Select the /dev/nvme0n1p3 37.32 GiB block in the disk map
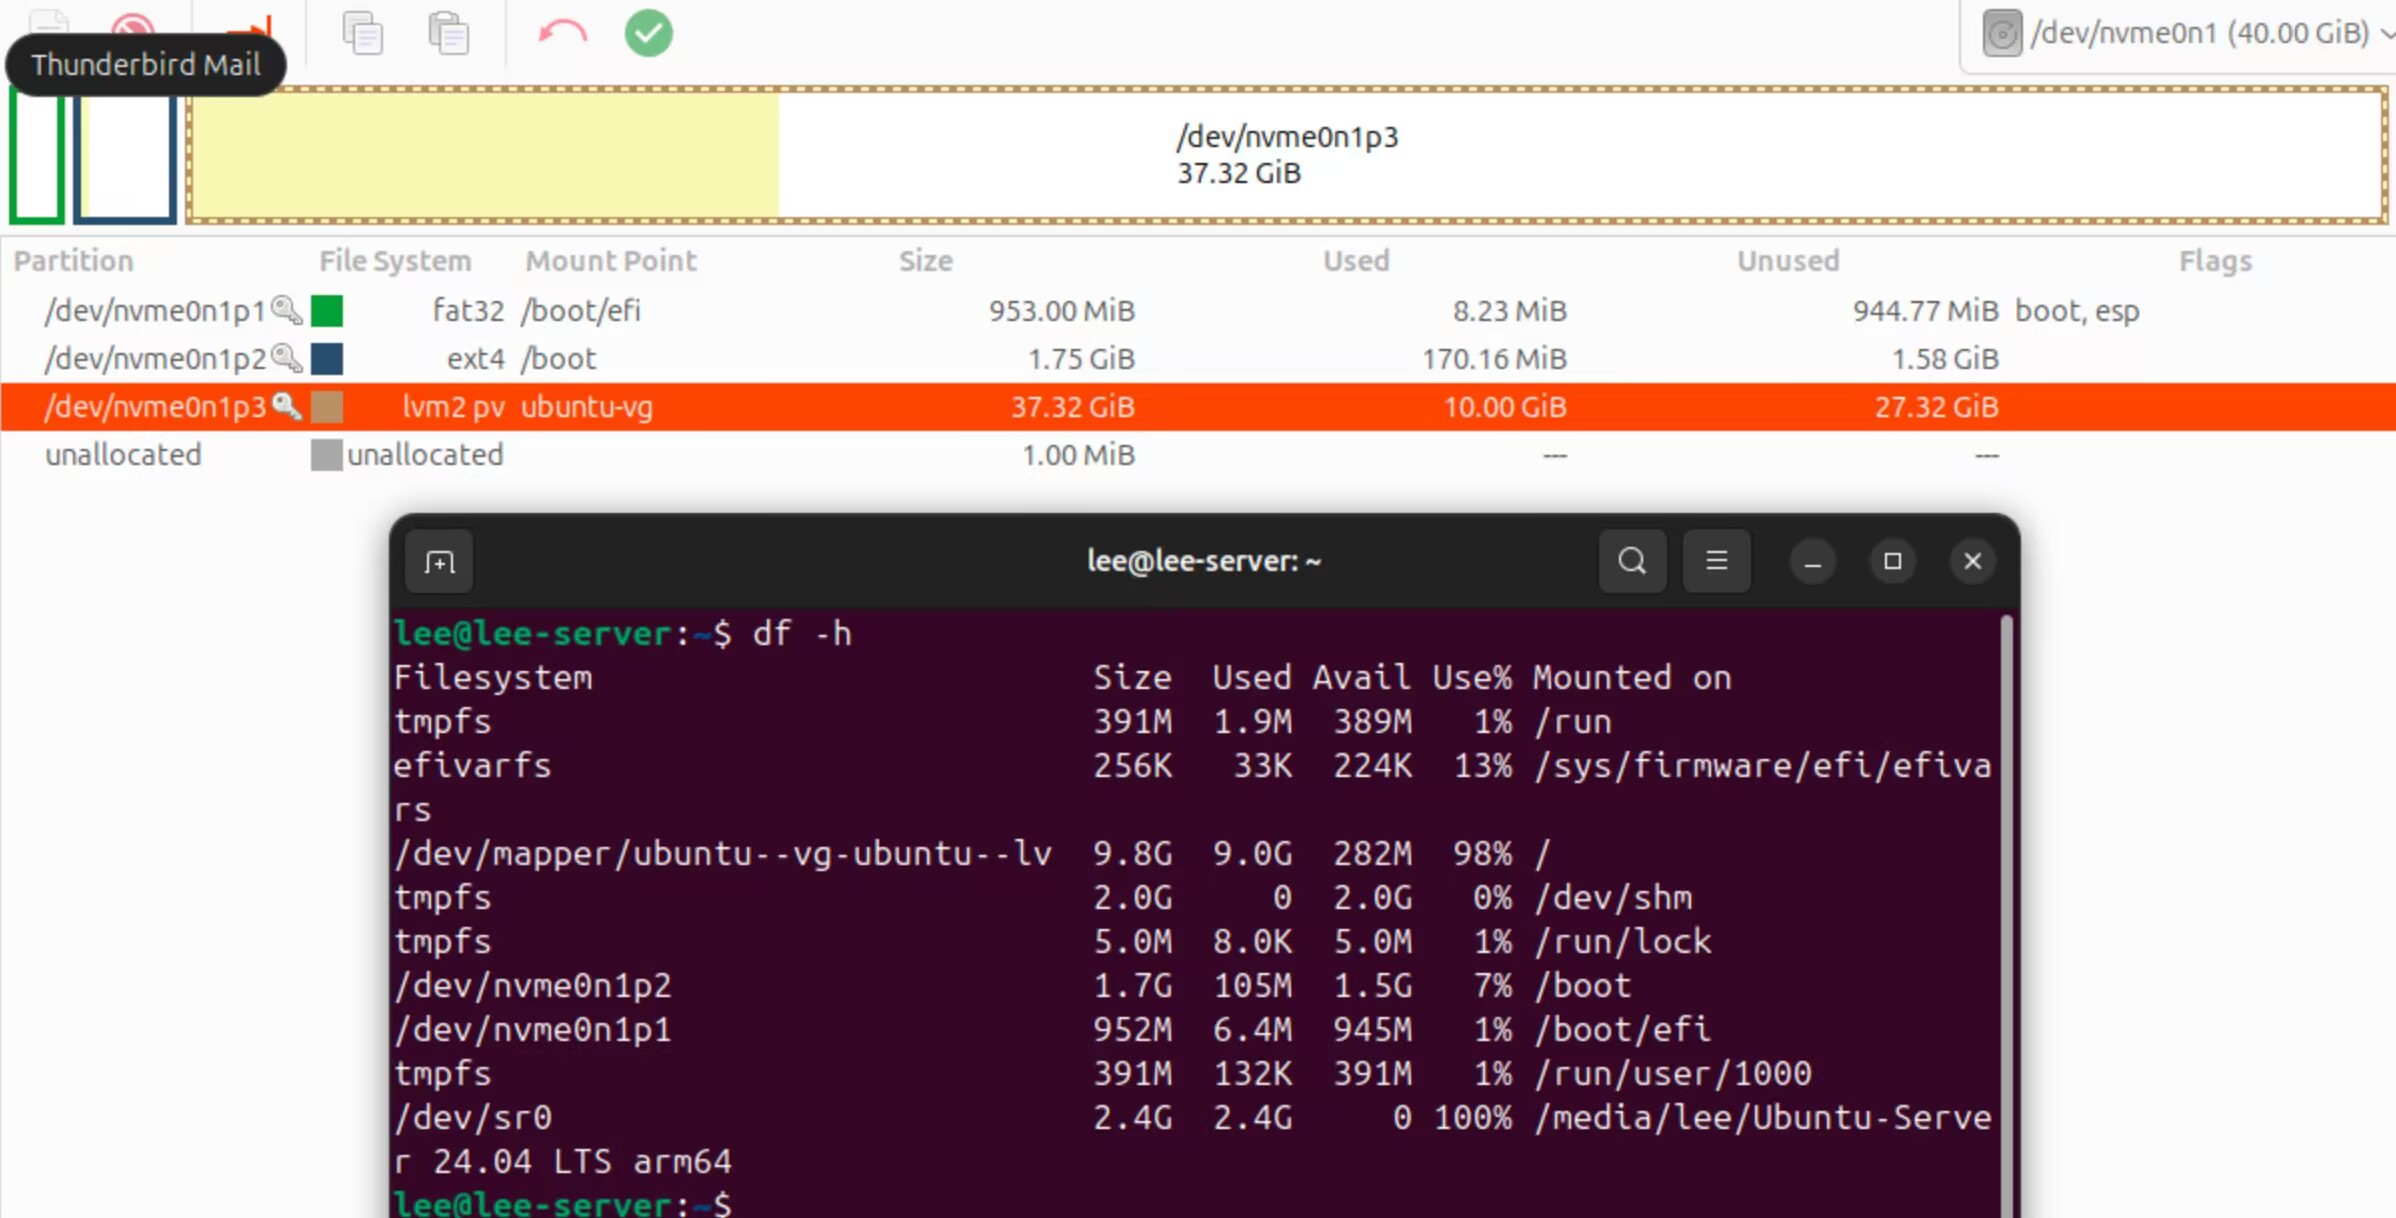 click(x=1287, y=155)
